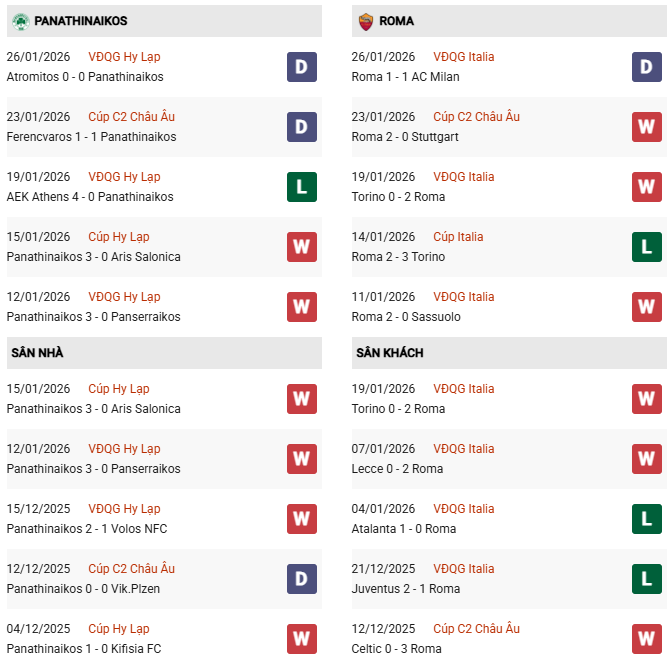Select the SÂN NHÀ home section header
This screenshot has height=663, width=672.
37,353
